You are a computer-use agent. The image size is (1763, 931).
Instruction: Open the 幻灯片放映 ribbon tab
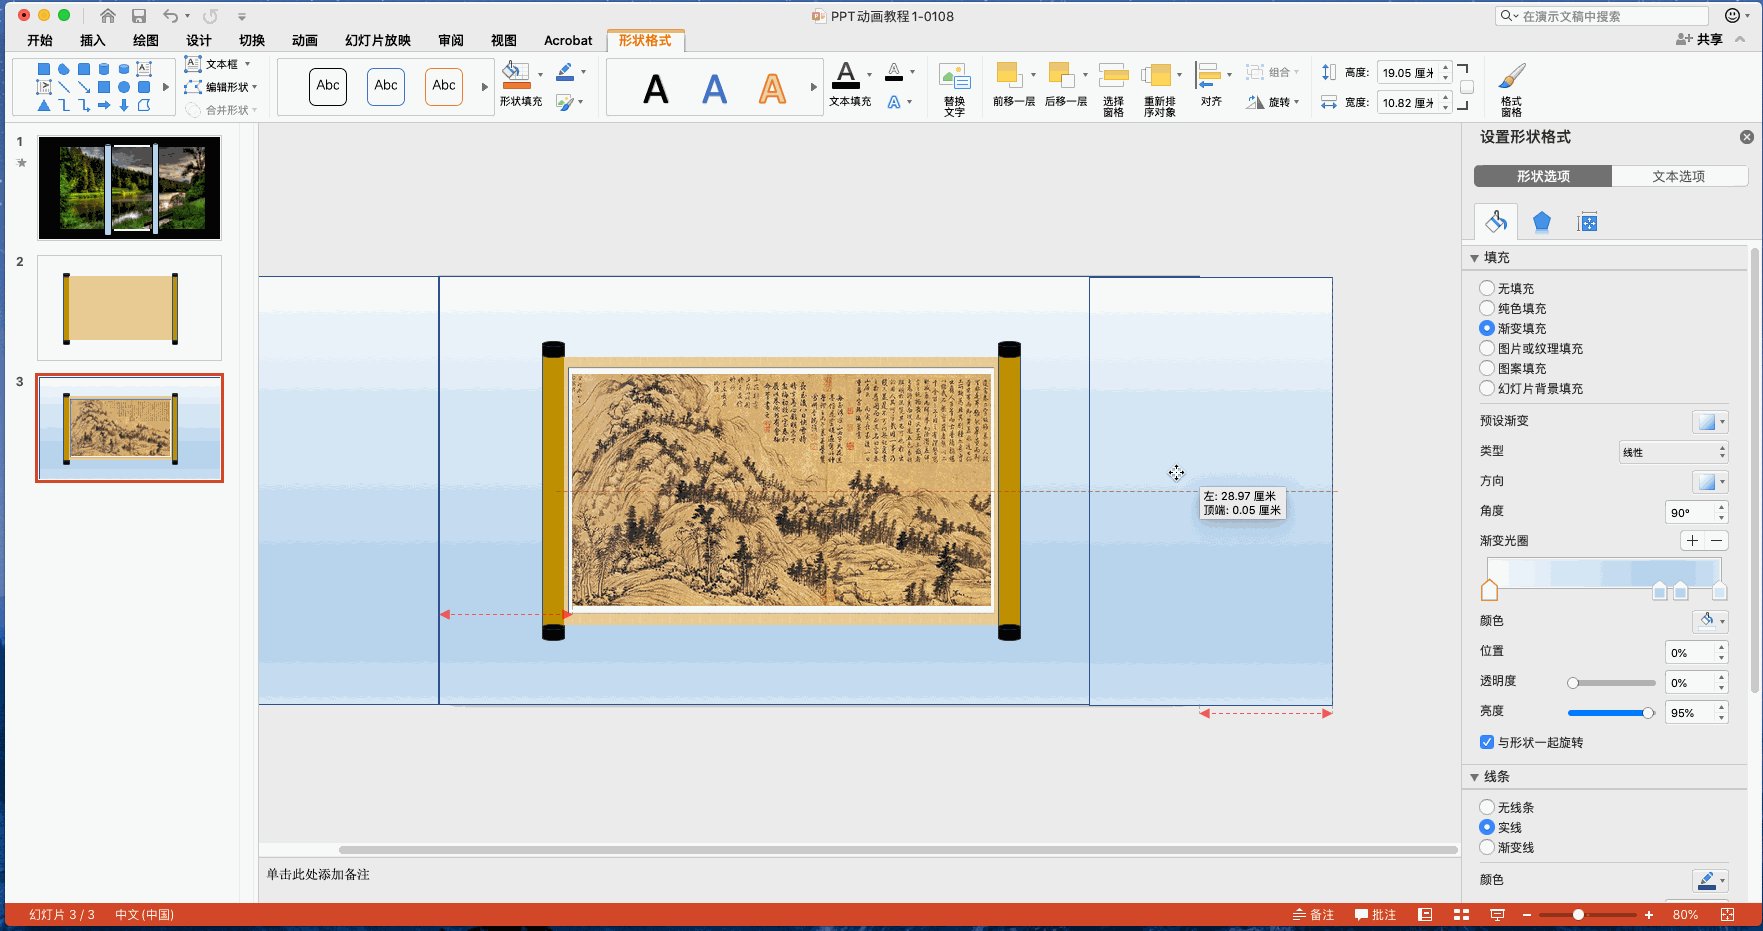coord(378,40)
